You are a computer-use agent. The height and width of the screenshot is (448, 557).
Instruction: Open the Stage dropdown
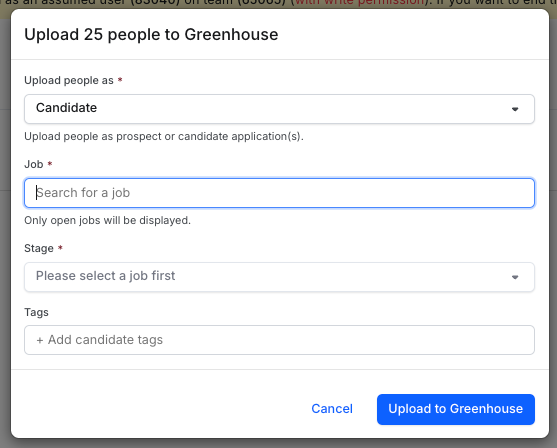tap(279, 277)
